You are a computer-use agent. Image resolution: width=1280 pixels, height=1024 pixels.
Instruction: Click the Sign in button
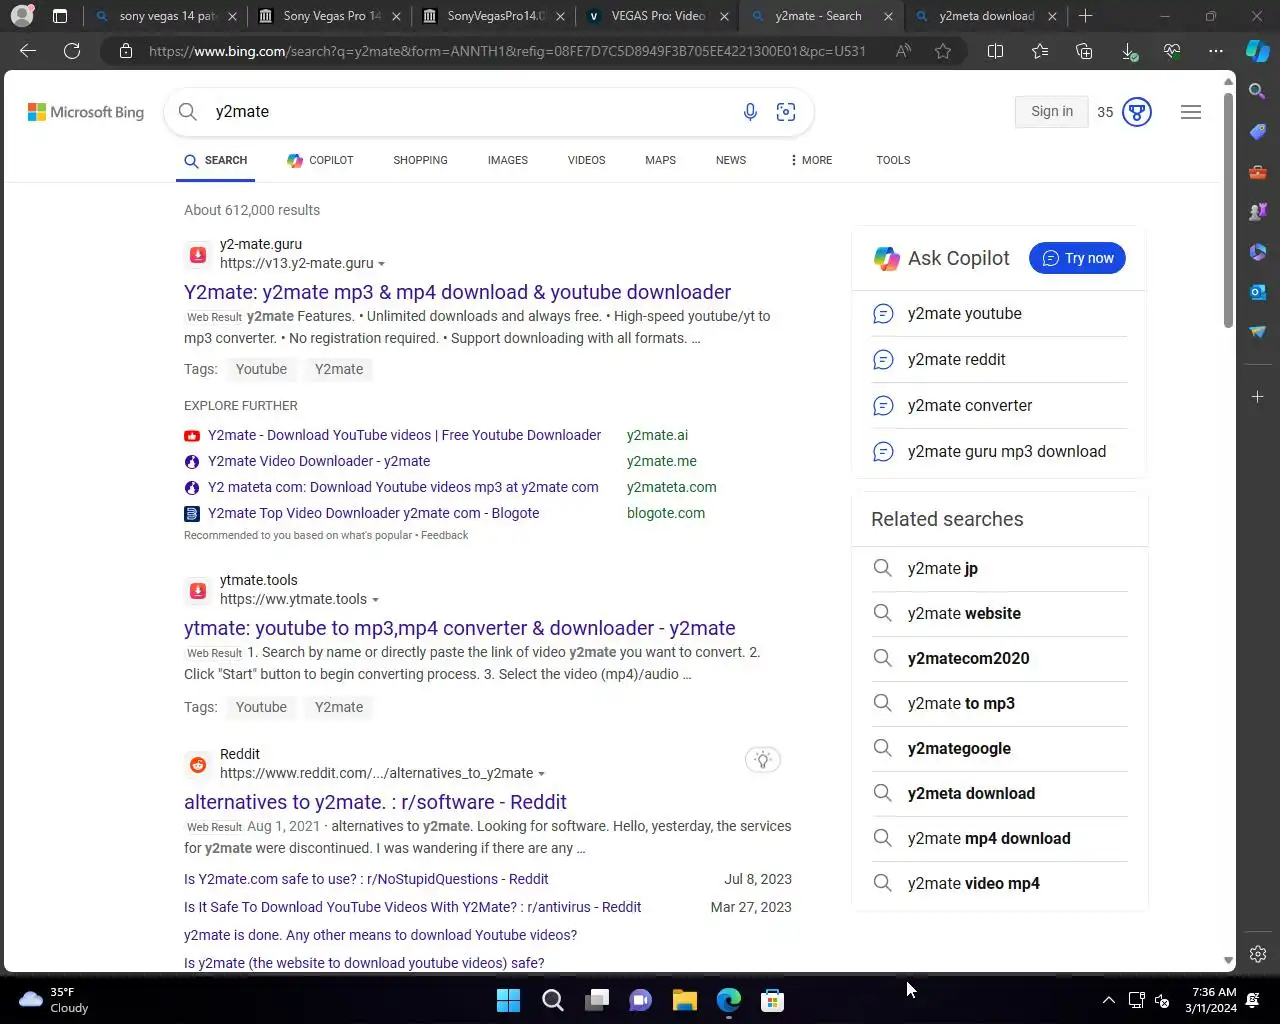(1052, 112)
